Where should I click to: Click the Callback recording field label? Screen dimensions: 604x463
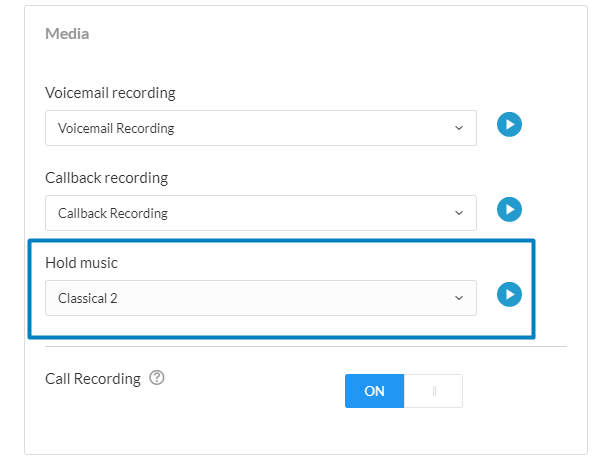[106, 178]
